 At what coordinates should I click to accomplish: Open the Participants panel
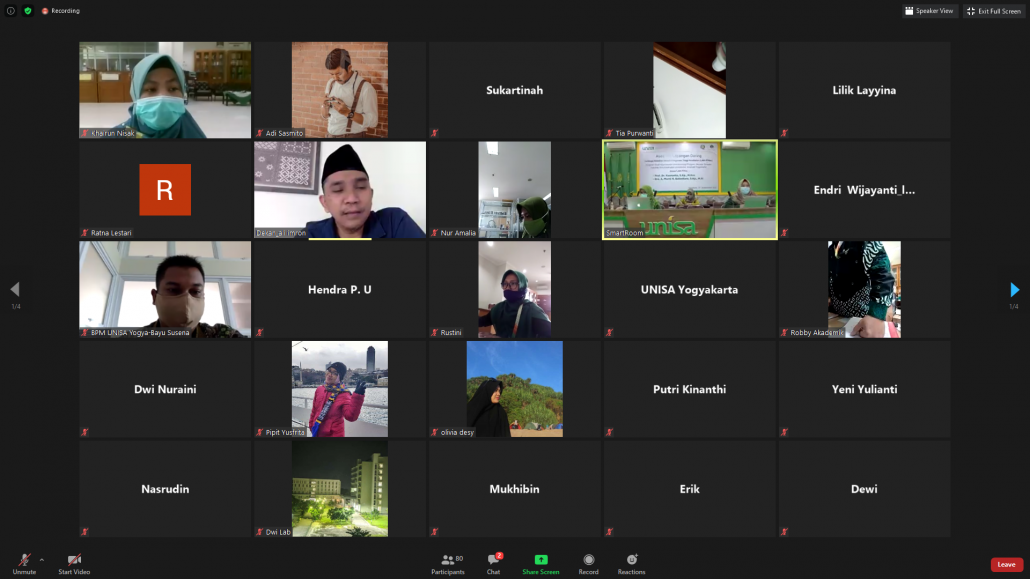447,561
